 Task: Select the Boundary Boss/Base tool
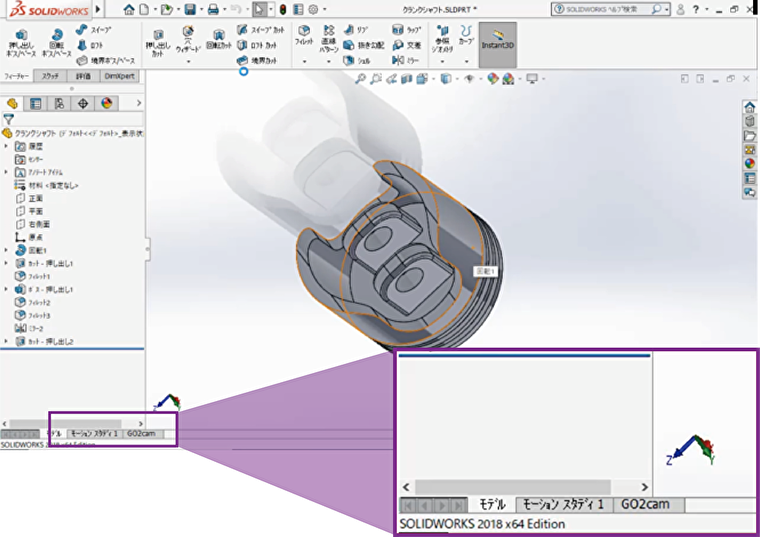(x=106, y=61)
